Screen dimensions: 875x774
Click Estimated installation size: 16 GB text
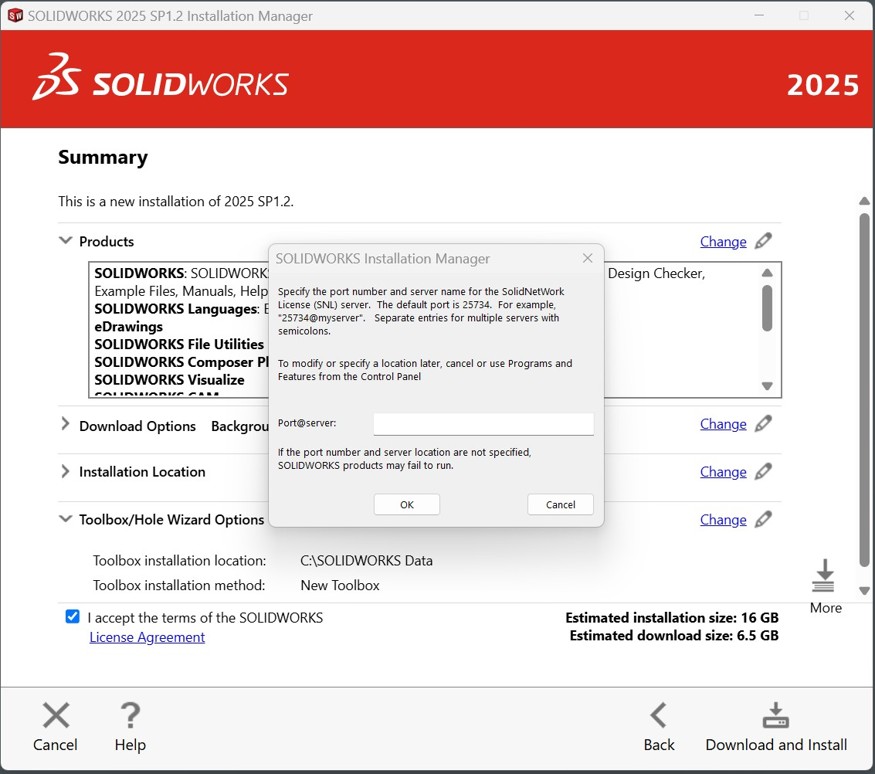pyautogui.click(x=671, y=618)
